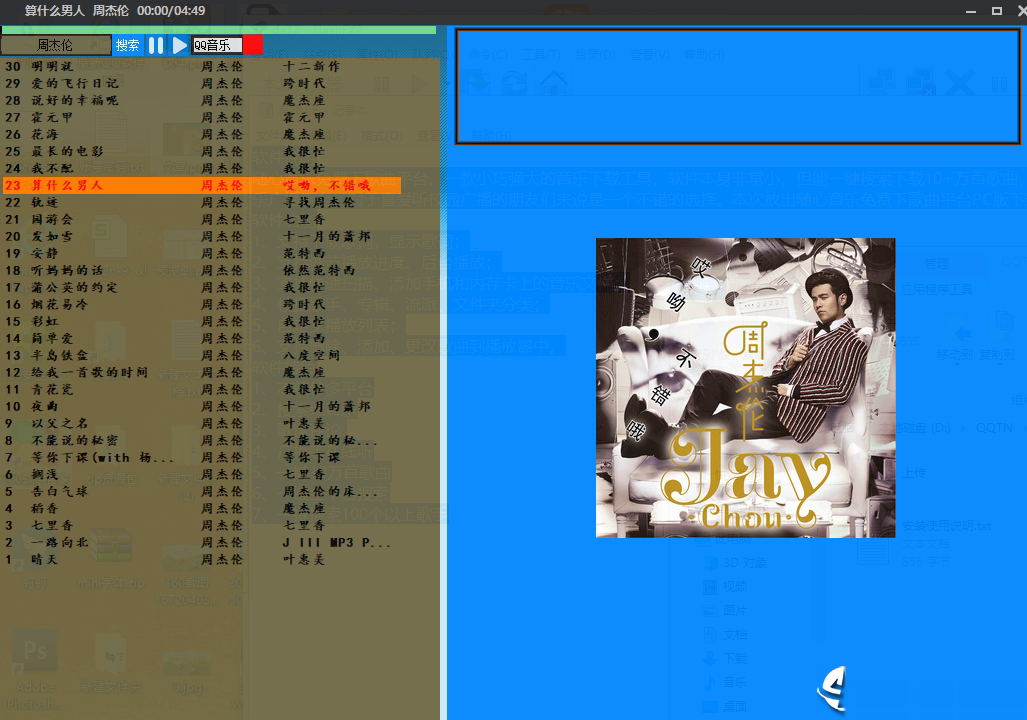1027x720 pixels.
Task: Select song 27 霍元甲
Action: click(x=202, y=117)
